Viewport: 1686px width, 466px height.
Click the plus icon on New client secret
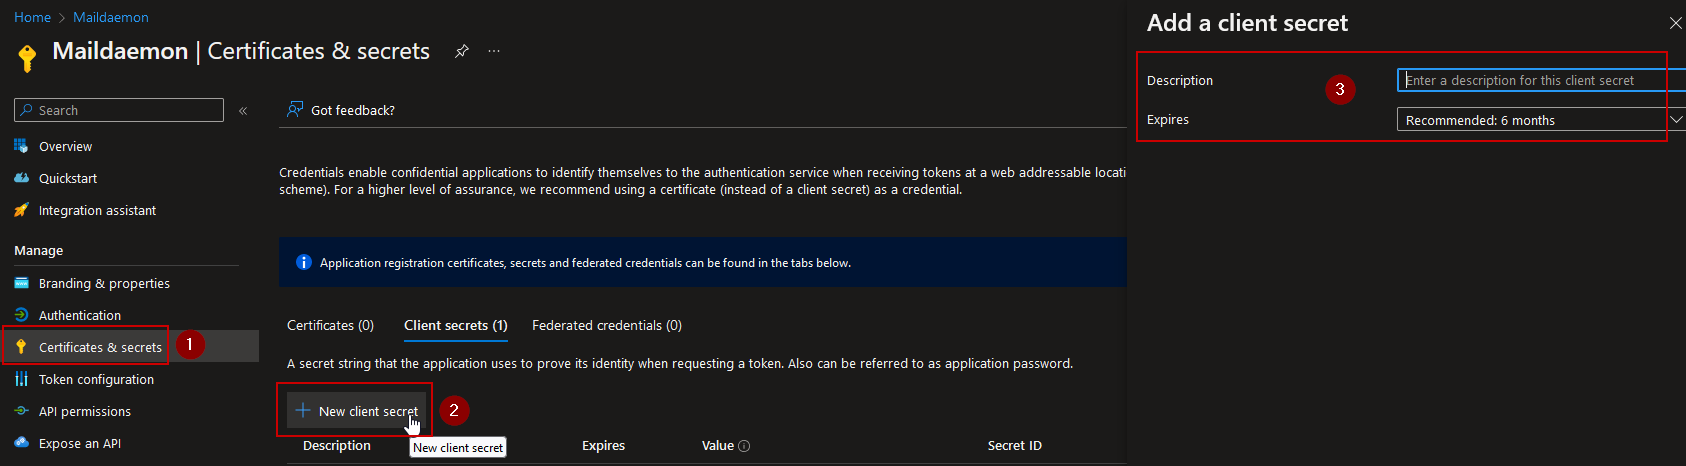click(x=303, y=410)
